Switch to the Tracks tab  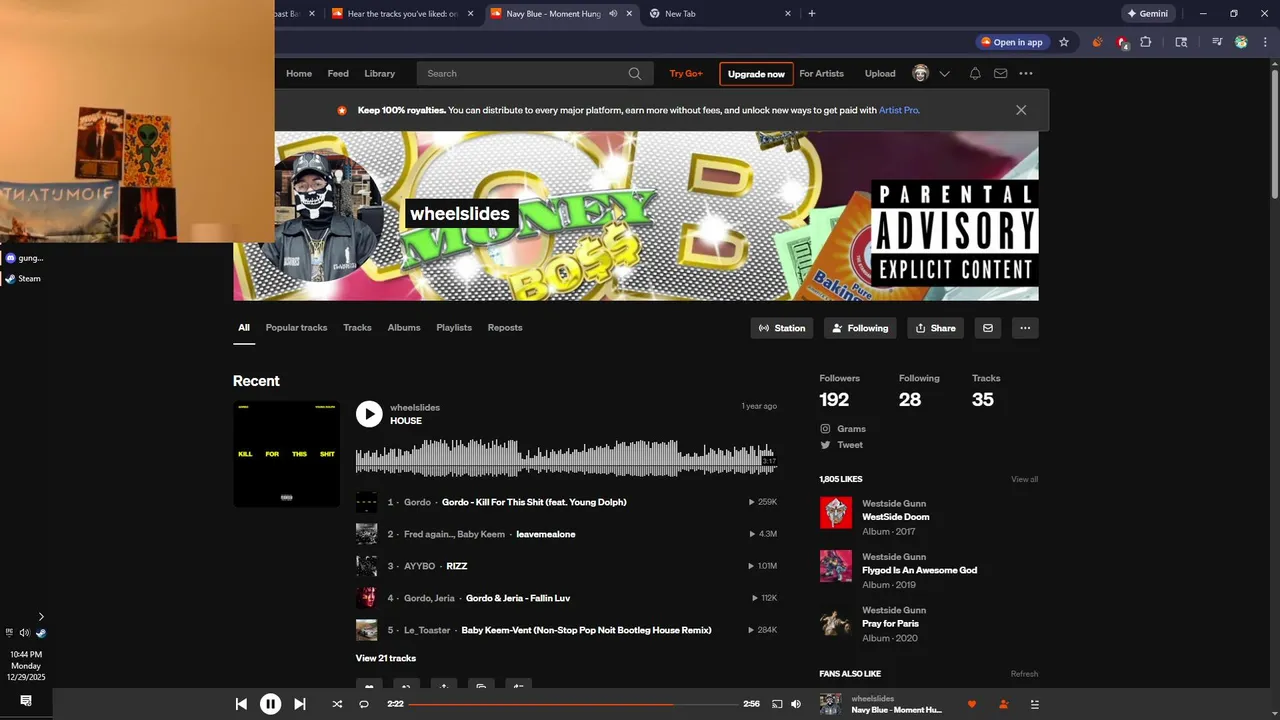tap(357, 328)
